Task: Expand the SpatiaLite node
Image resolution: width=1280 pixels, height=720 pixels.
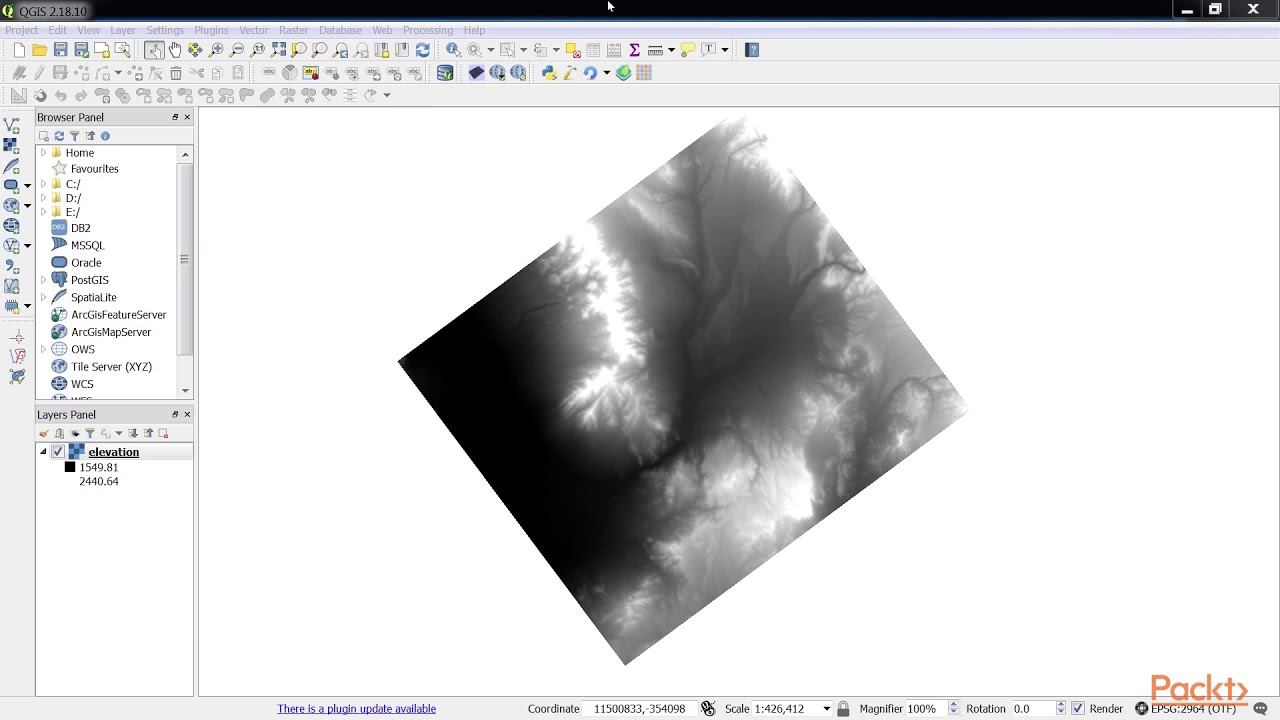Action: click(x=43, y=297)
